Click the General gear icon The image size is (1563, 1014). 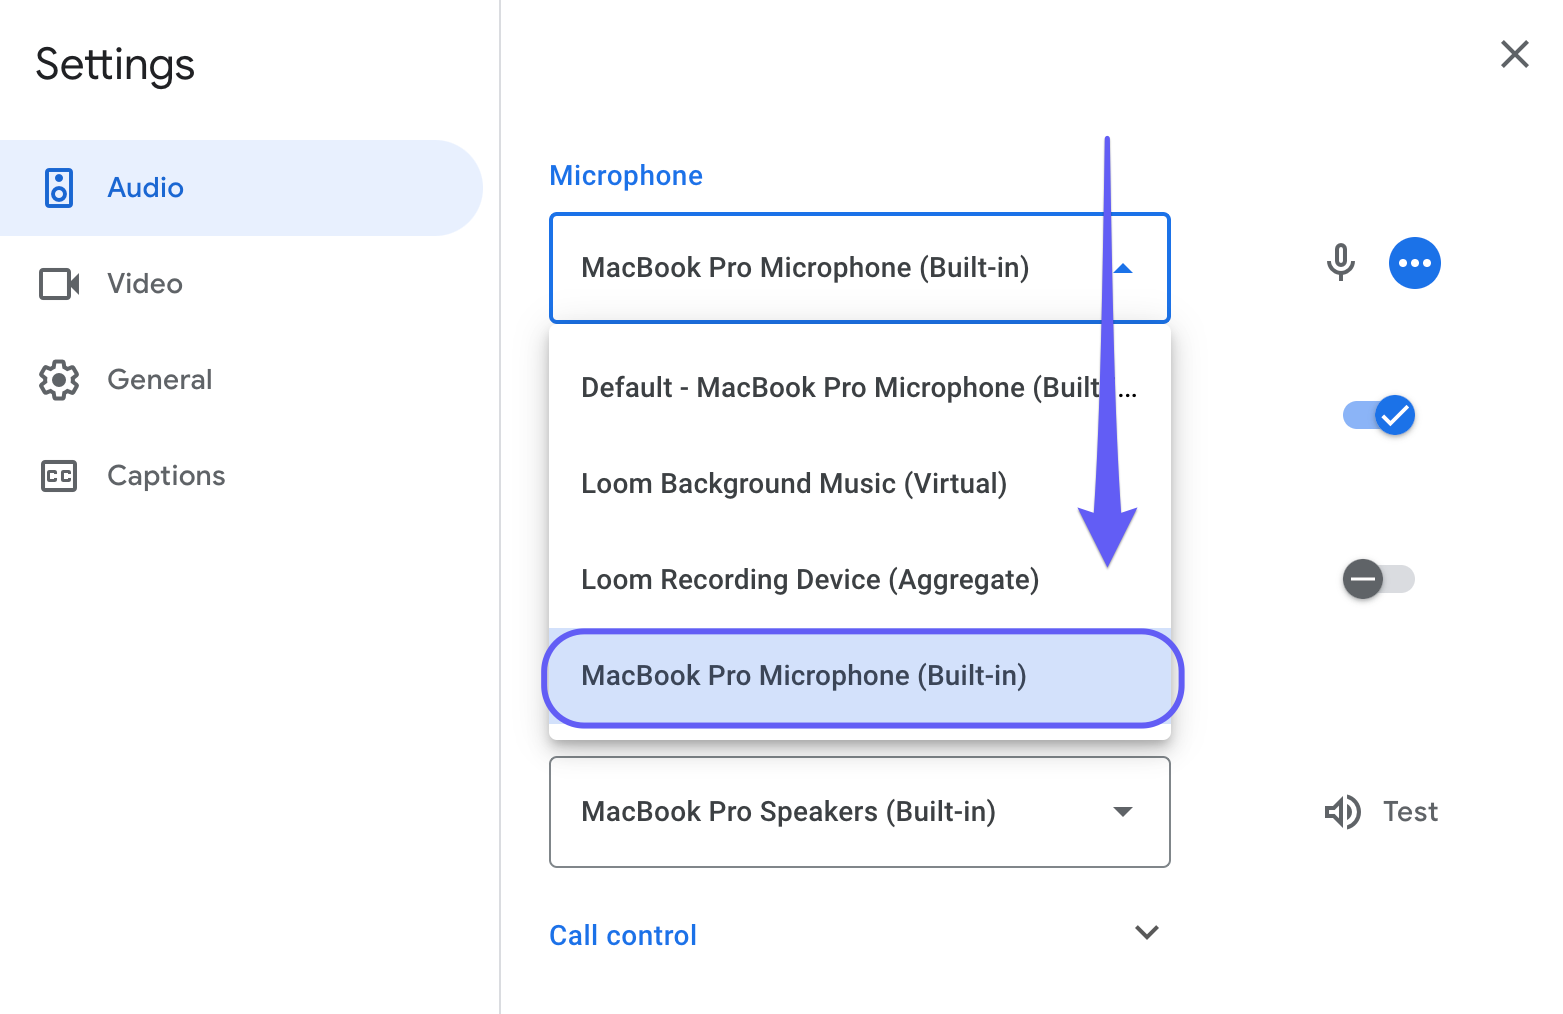coord(59,380)
